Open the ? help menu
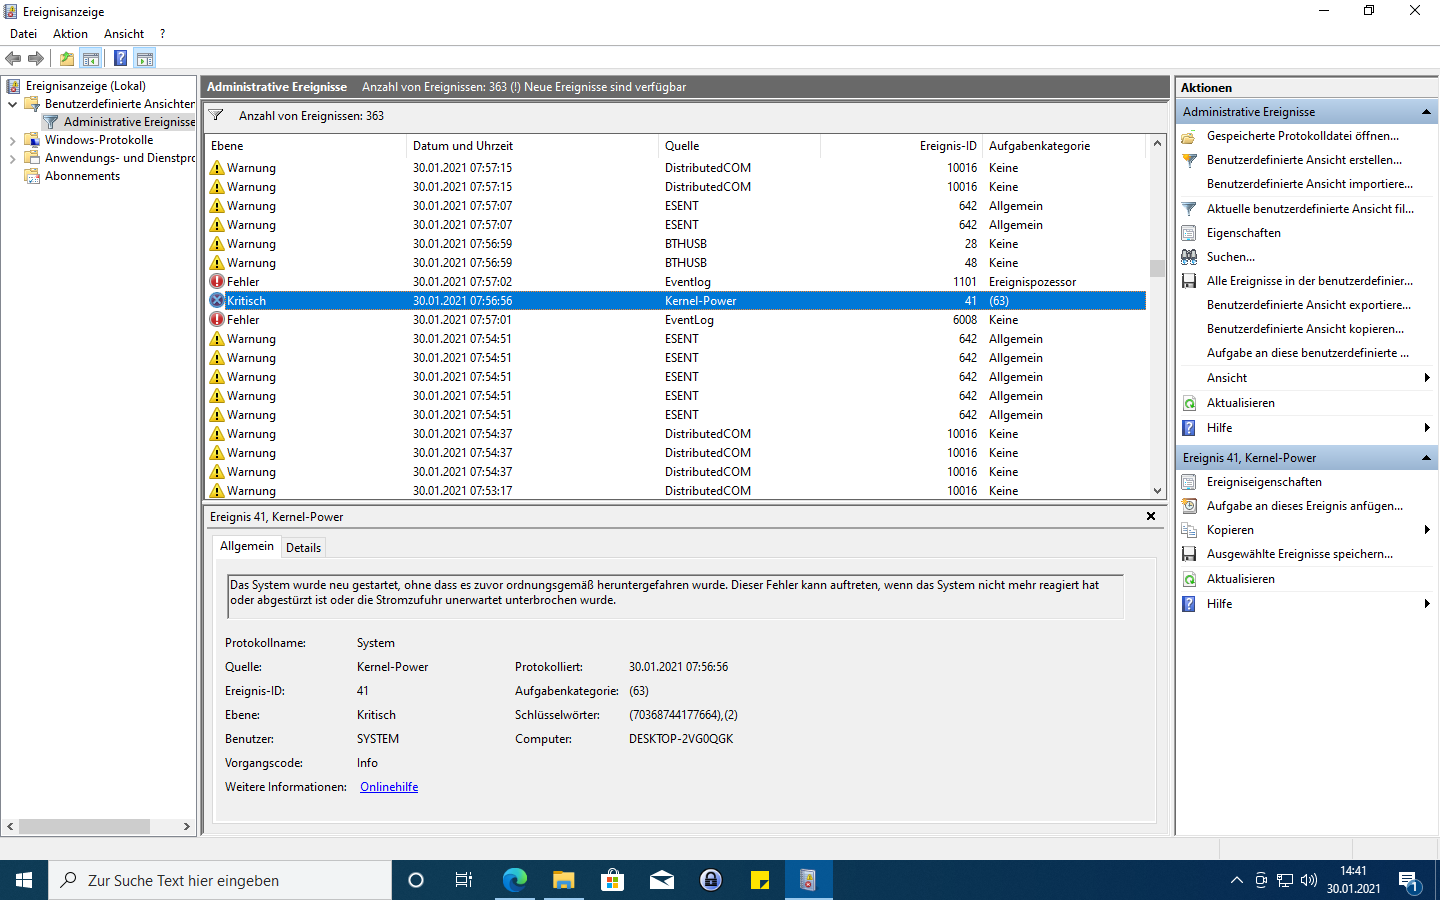This screenshot has height=900, width=1440. click(x=162, y=34)
